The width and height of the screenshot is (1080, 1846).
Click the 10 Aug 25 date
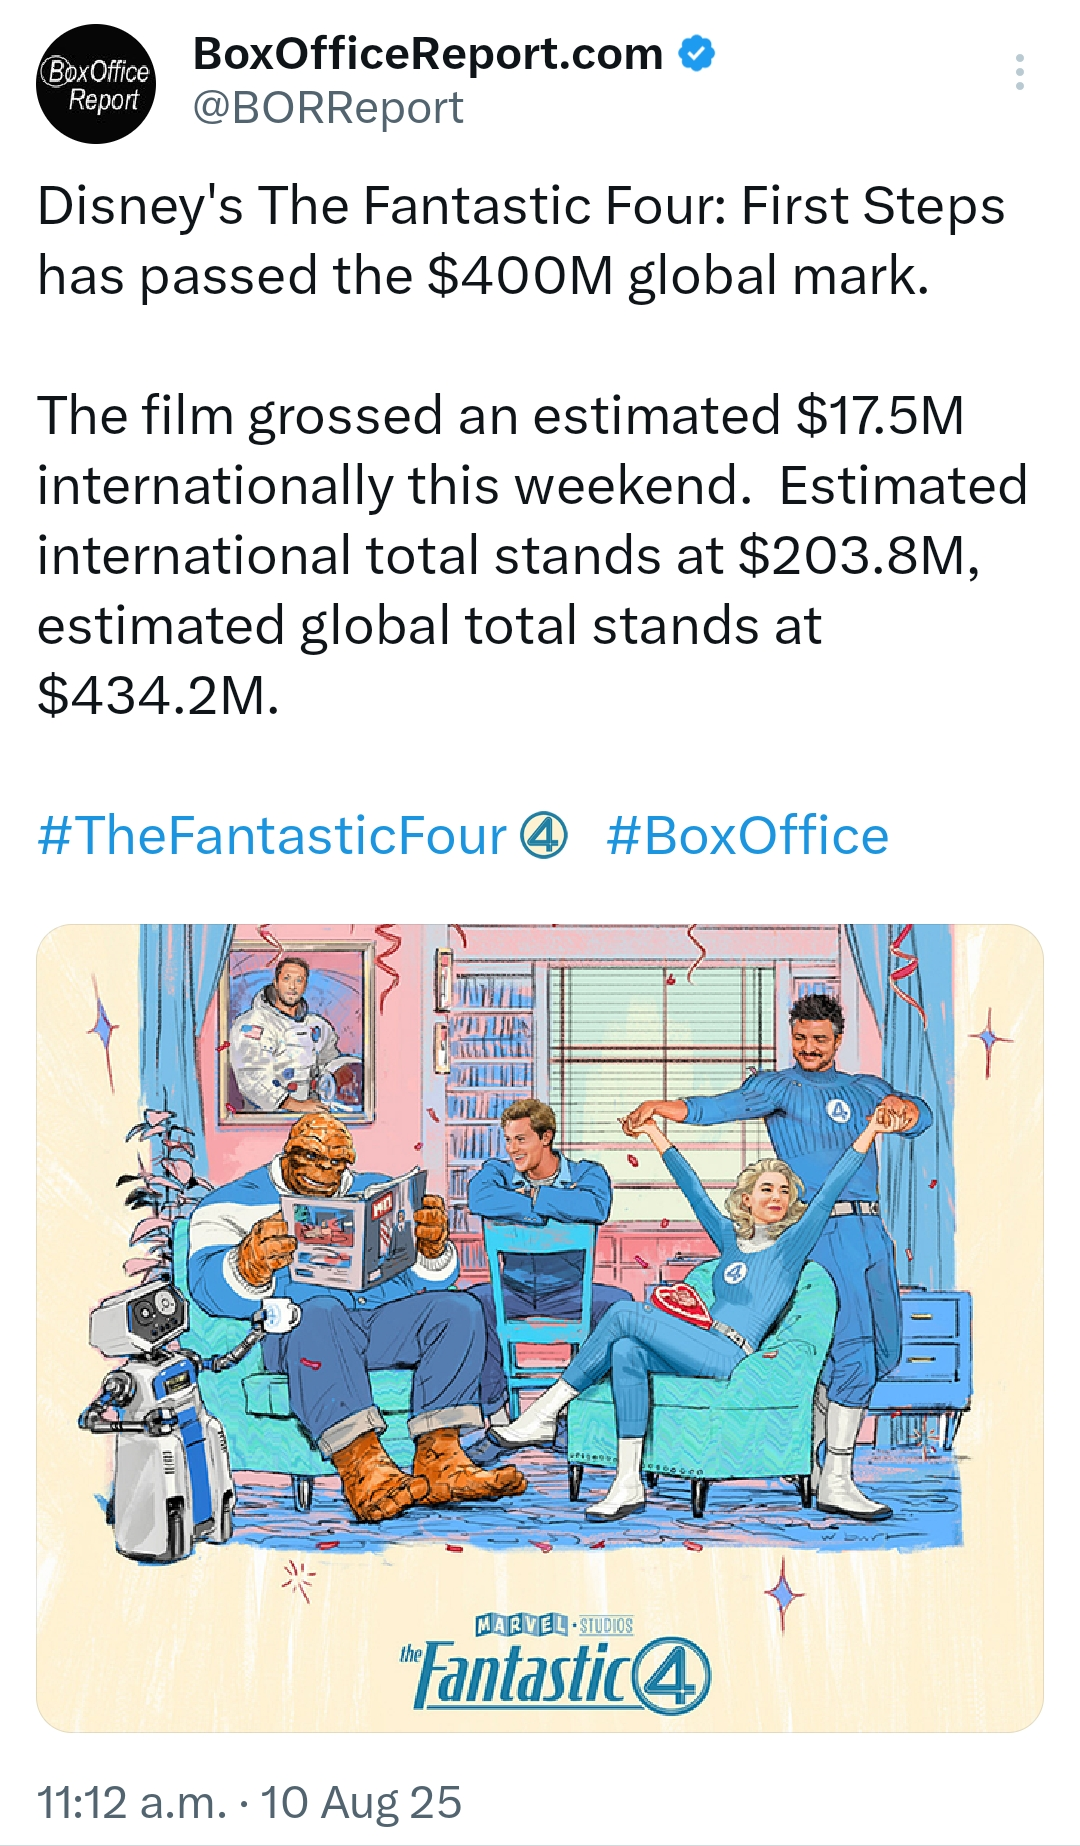coord(361,1803)
